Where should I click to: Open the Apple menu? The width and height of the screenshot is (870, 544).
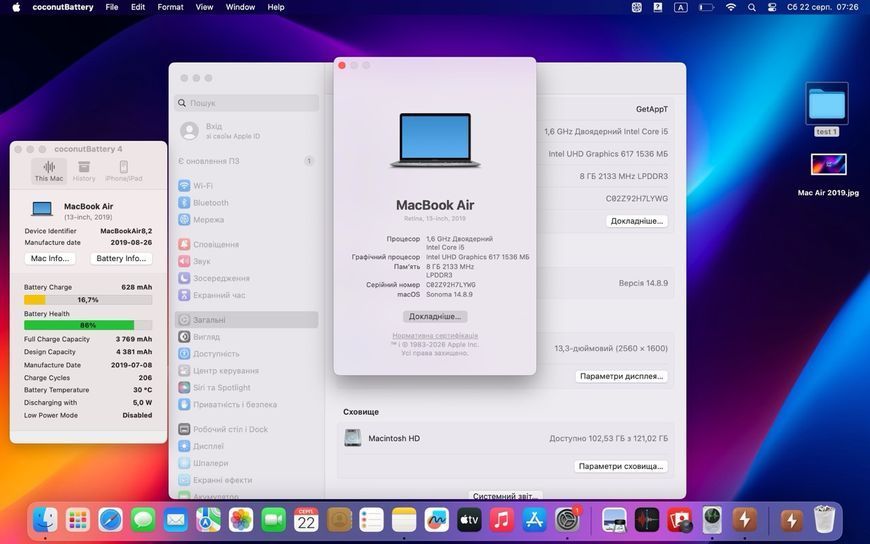pyautogui.click(x=16, y=7)
